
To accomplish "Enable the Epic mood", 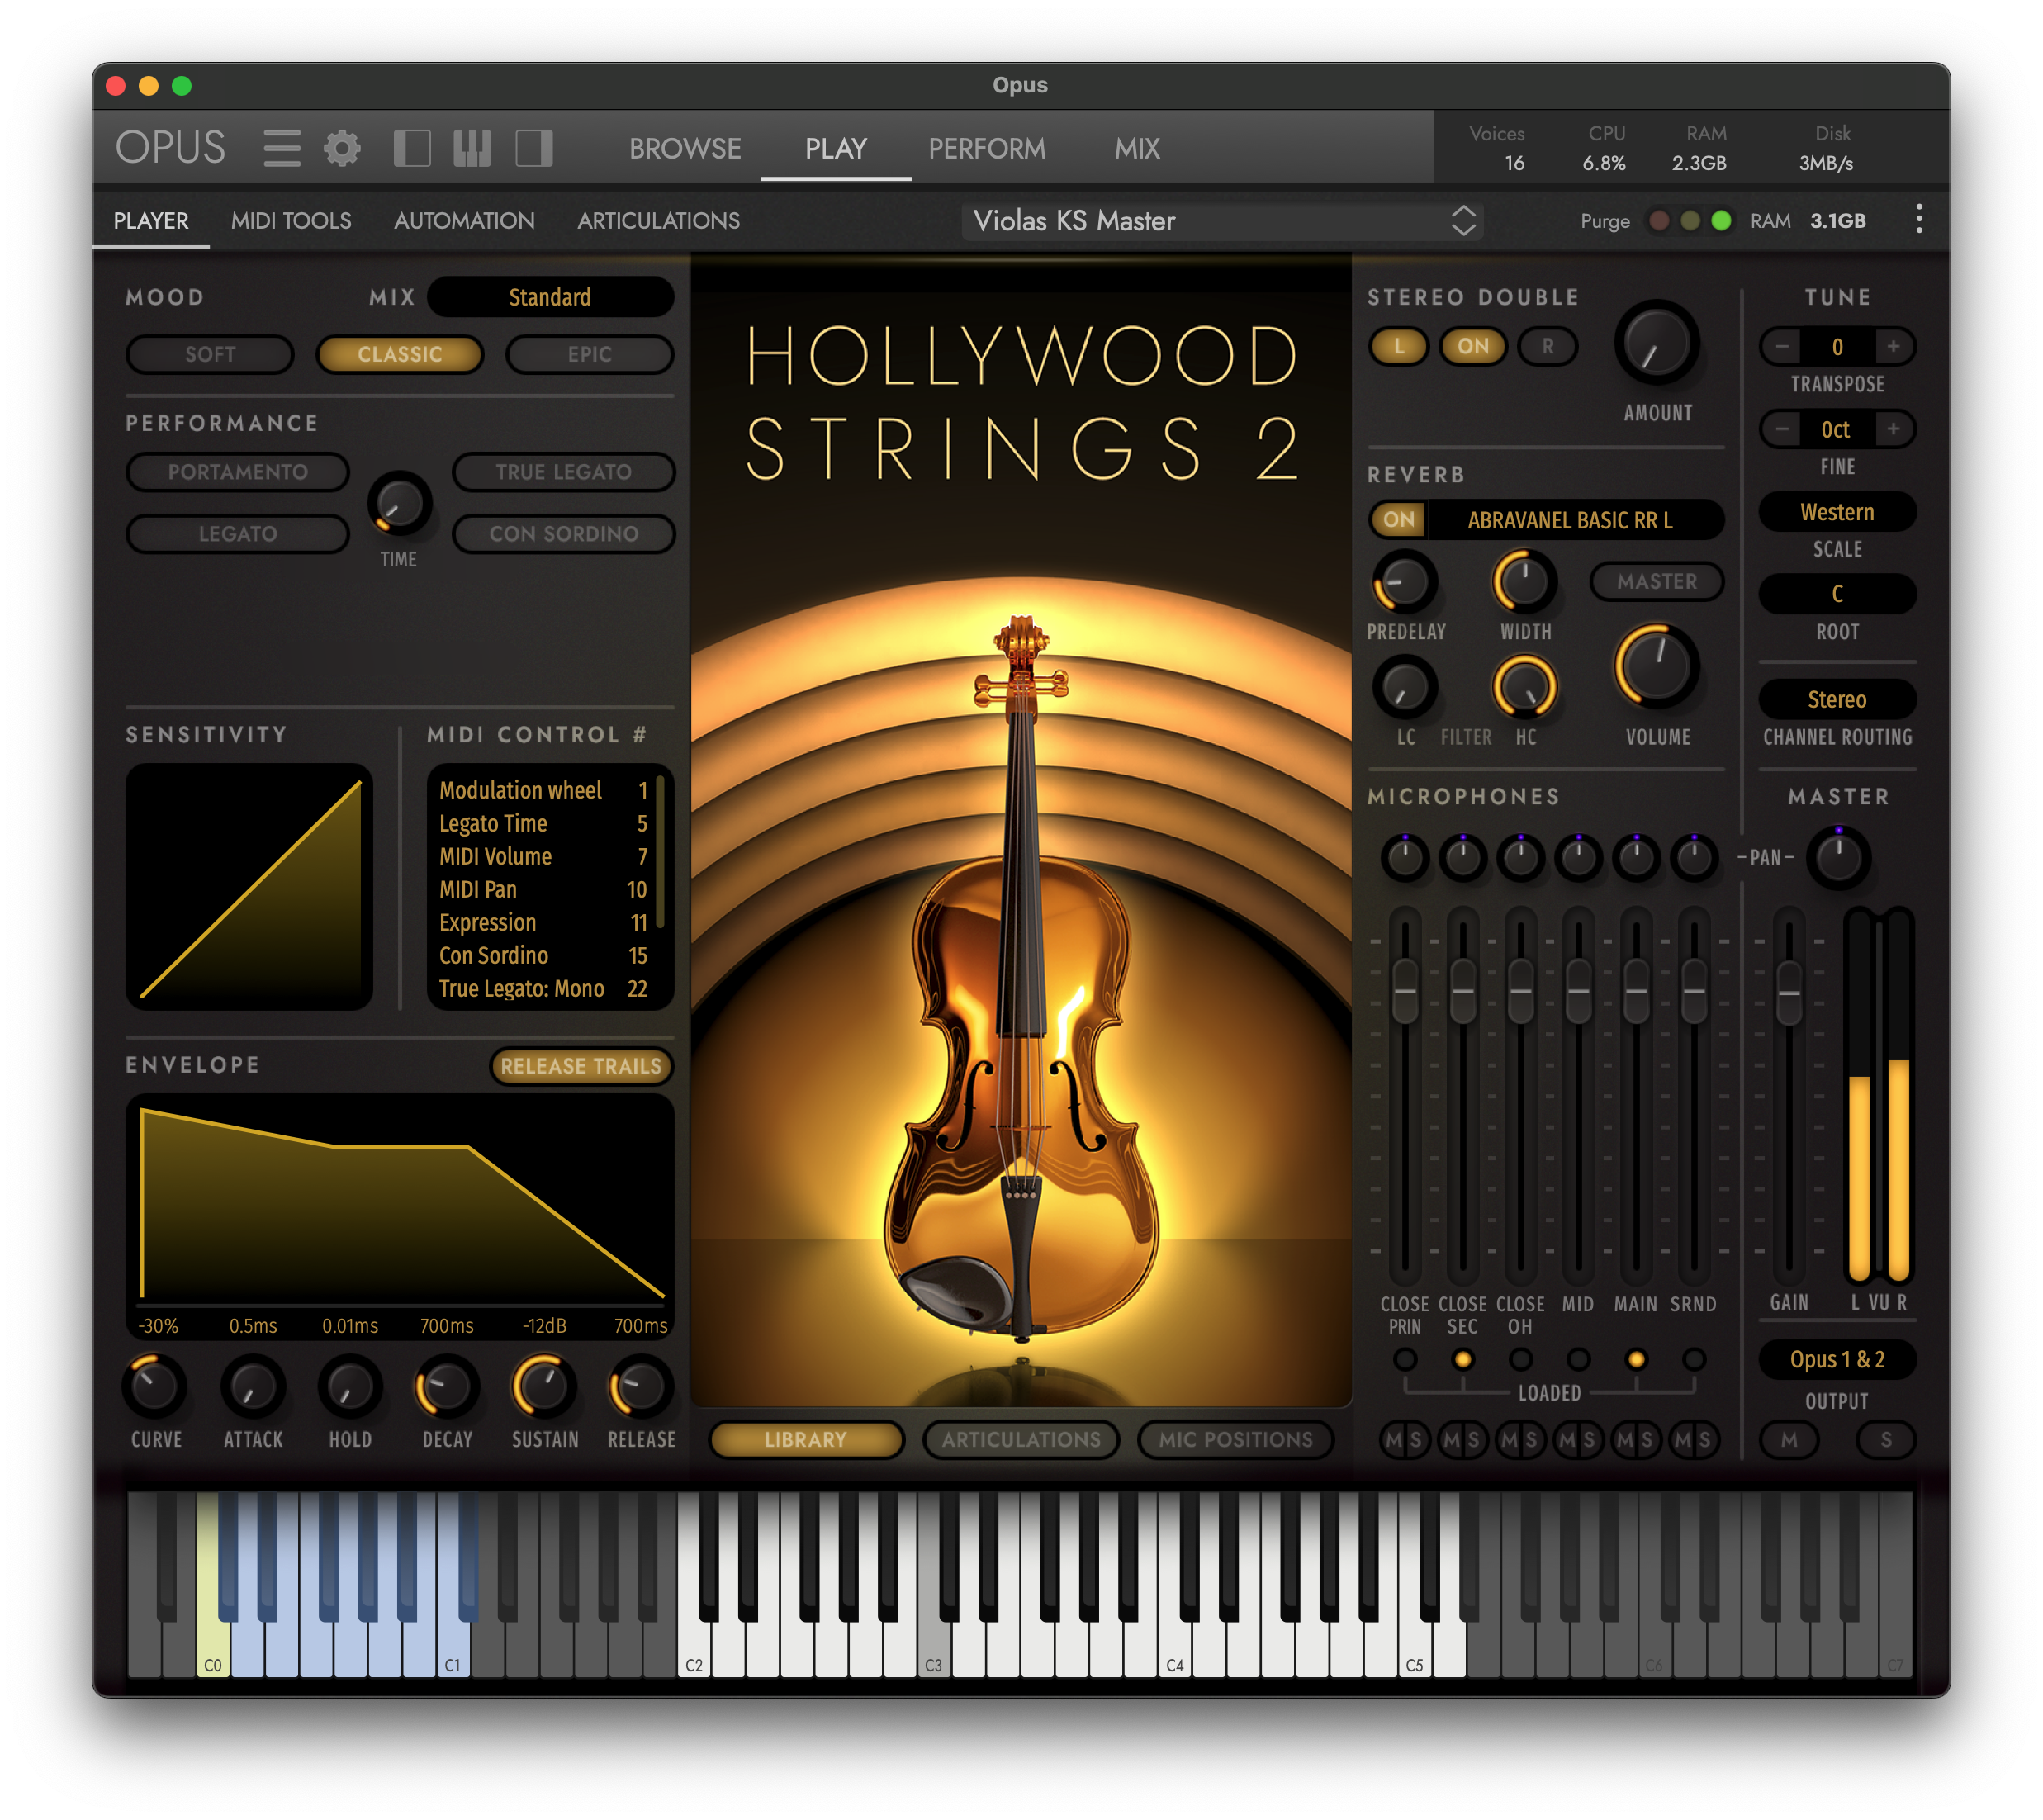I will pos(590,354).
